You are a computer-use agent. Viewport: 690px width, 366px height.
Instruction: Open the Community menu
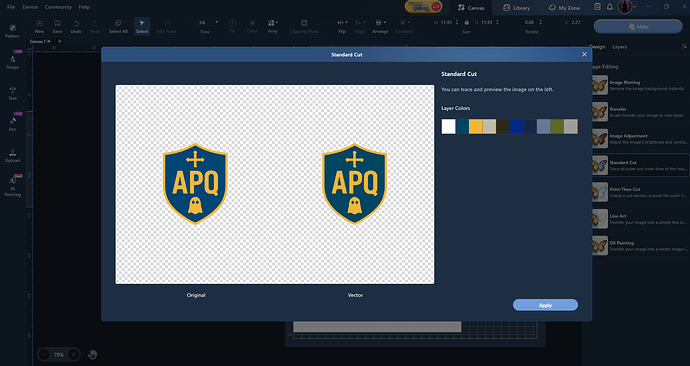[58, 7]
